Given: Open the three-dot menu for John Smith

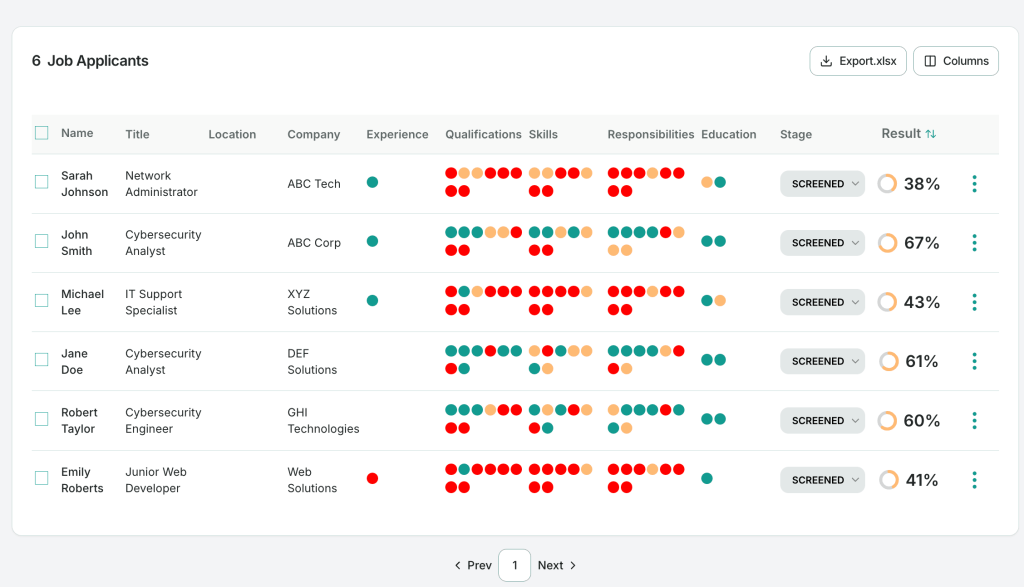Looking at the screenshot, I should click(x=974, y=243).
